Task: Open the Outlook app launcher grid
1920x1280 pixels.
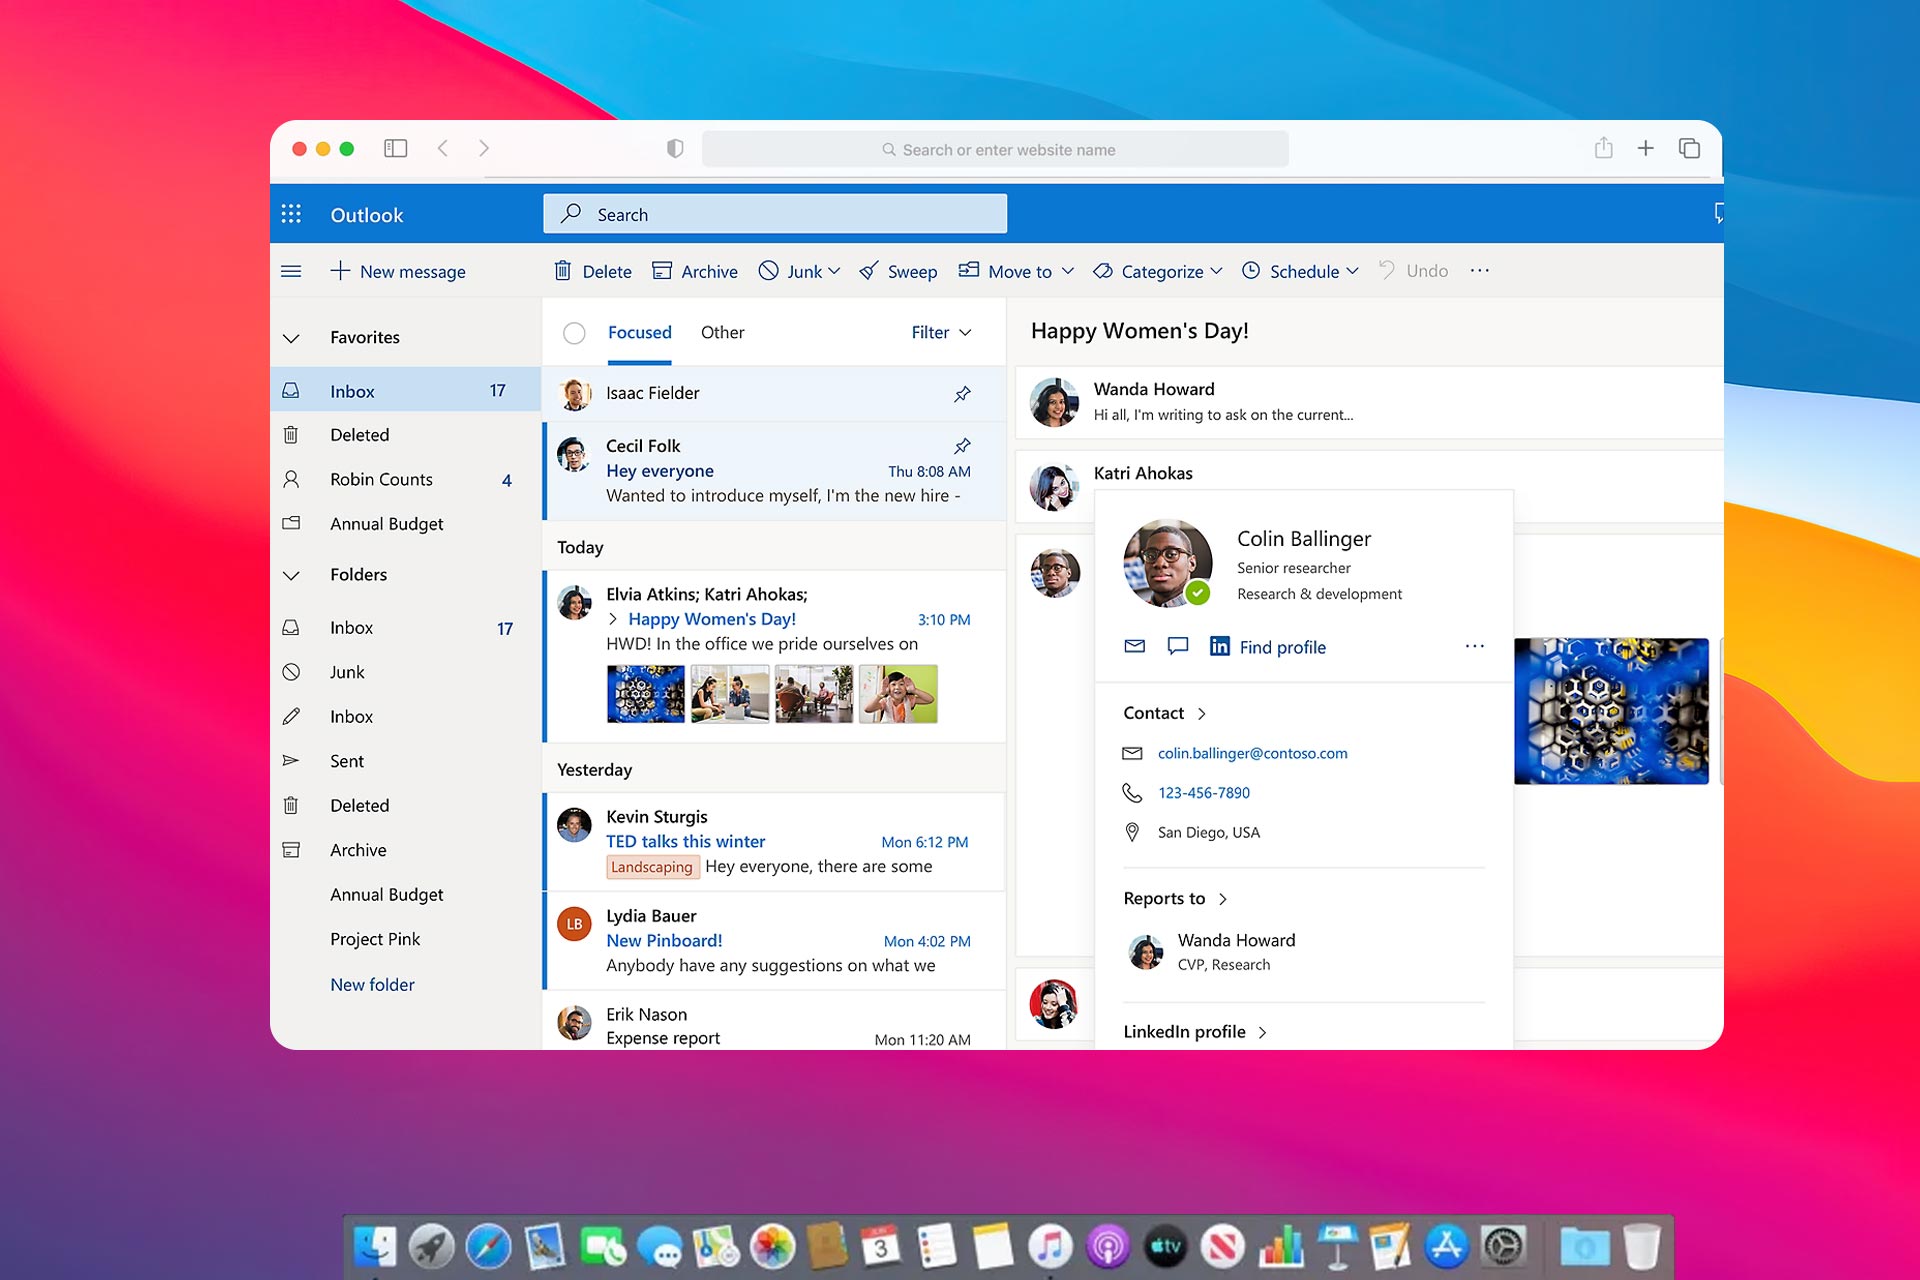Action: coord(291,214)
